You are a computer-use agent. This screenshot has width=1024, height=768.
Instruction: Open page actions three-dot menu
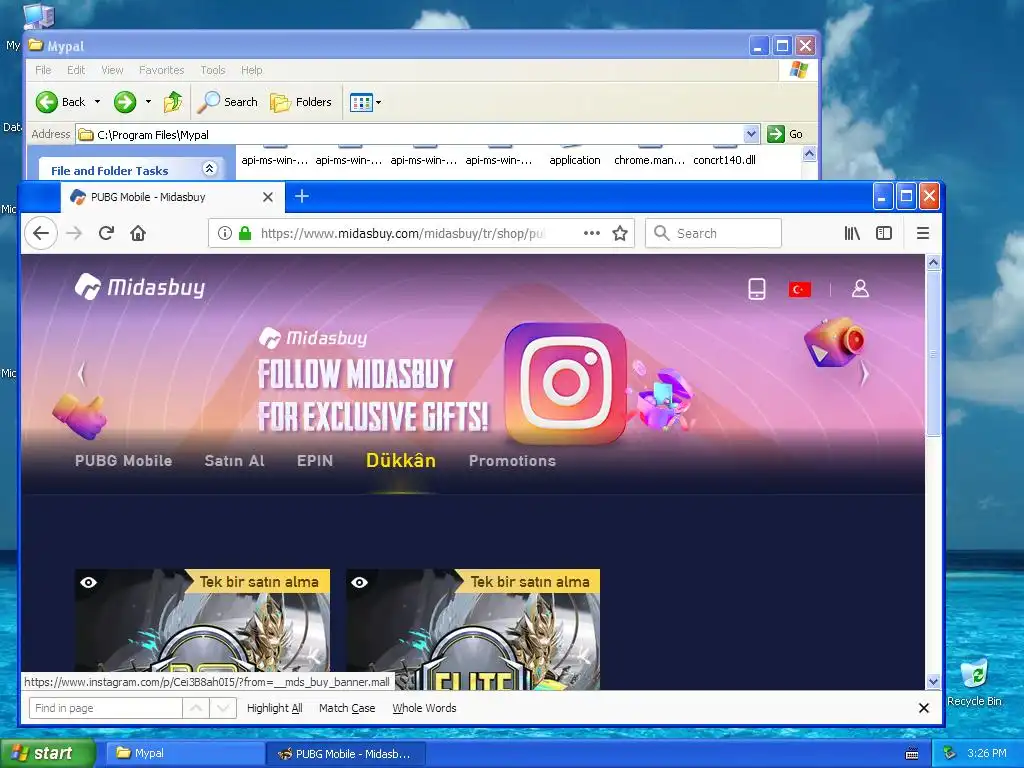click(x=592, y=233)
